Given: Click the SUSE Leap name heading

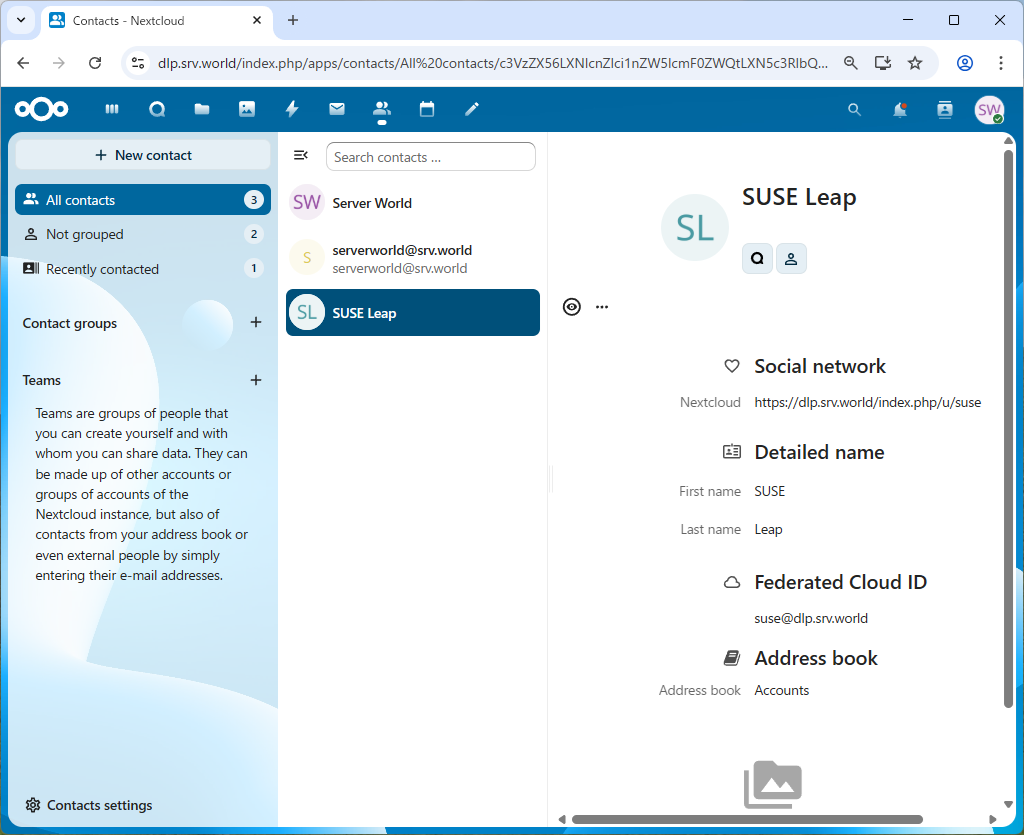Looking at the screenshot, I should [799, 197].
